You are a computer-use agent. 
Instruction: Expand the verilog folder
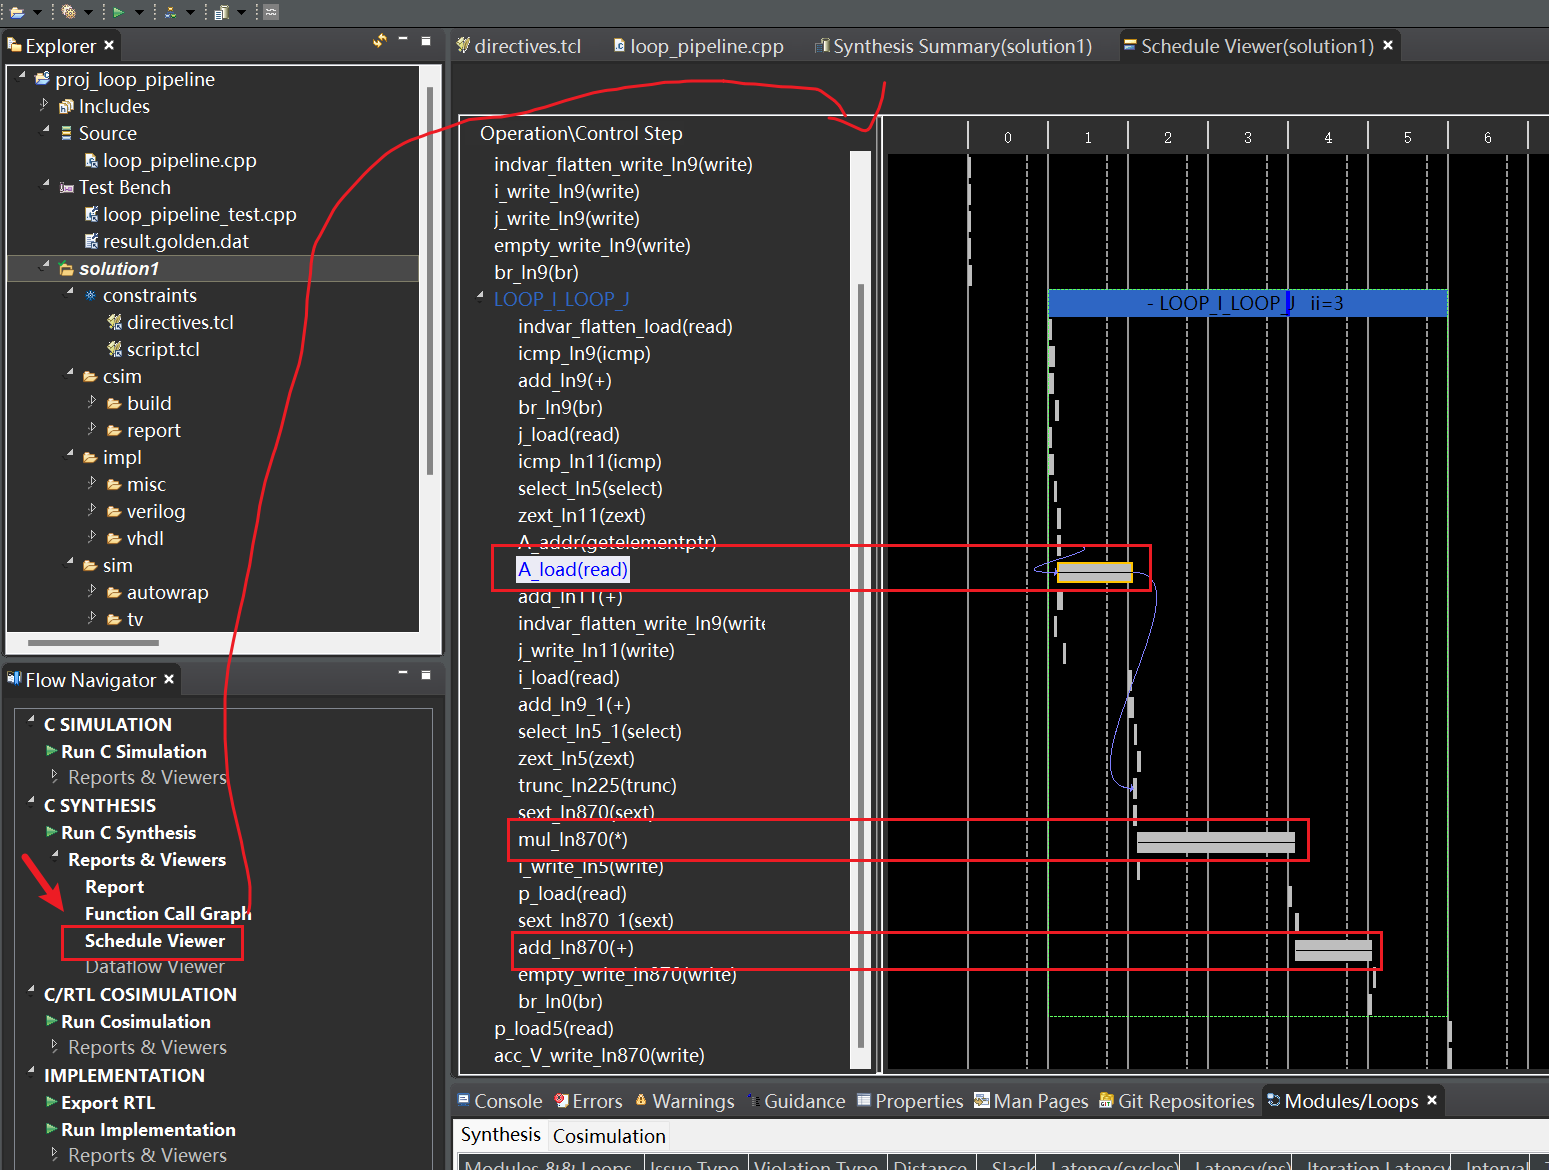[x=91, y=509]
